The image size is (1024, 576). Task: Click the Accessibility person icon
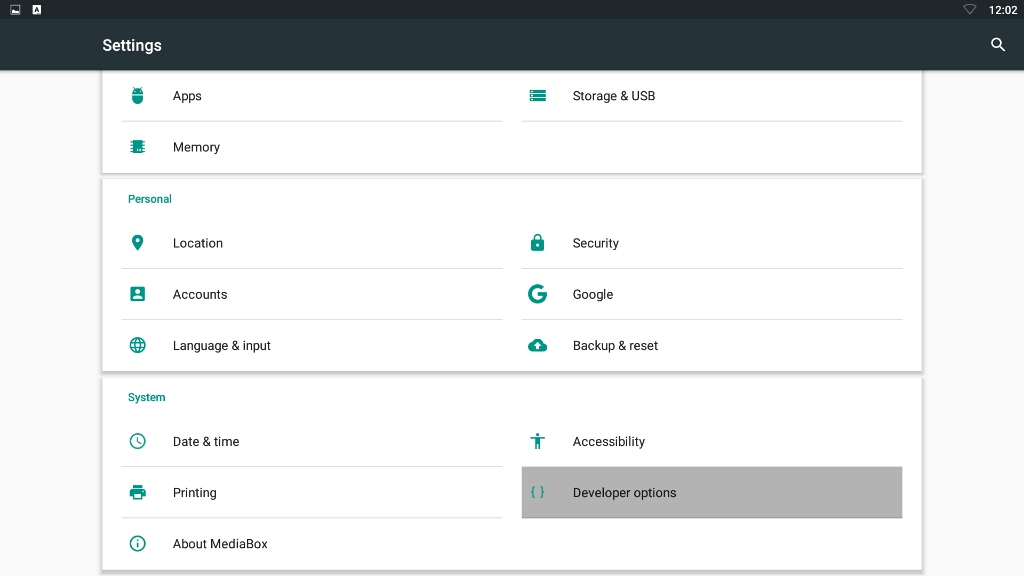[538, 441]
